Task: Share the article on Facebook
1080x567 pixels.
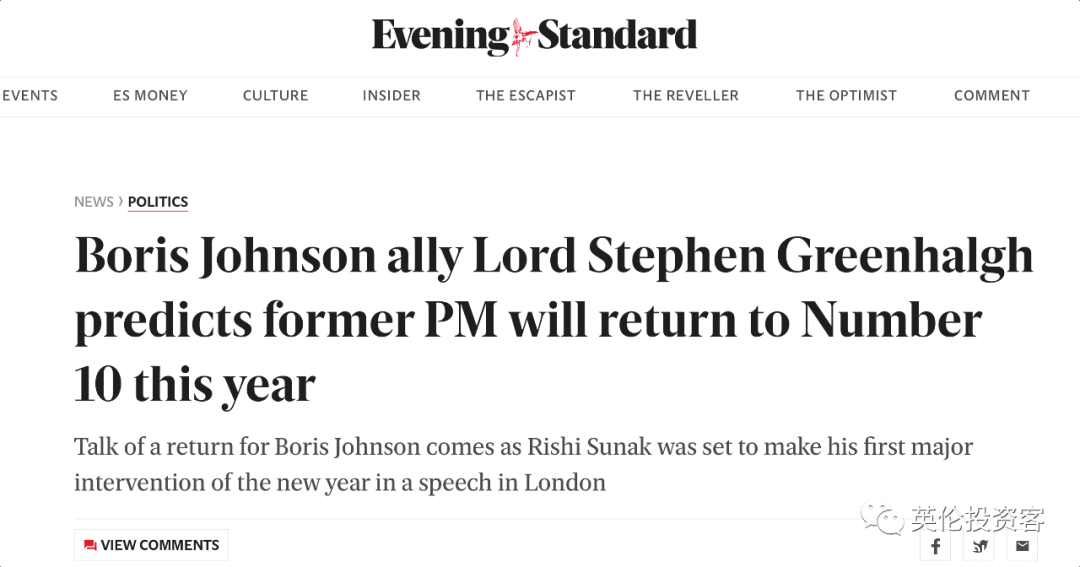Action: [935, 546]
